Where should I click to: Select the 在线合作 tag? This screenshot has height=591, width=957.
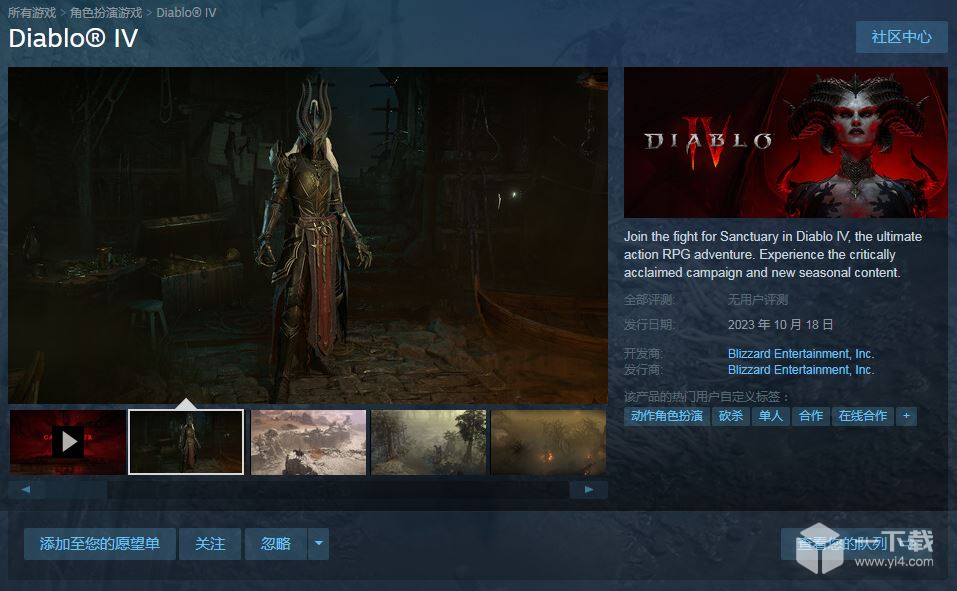click(x=862, y=416)
